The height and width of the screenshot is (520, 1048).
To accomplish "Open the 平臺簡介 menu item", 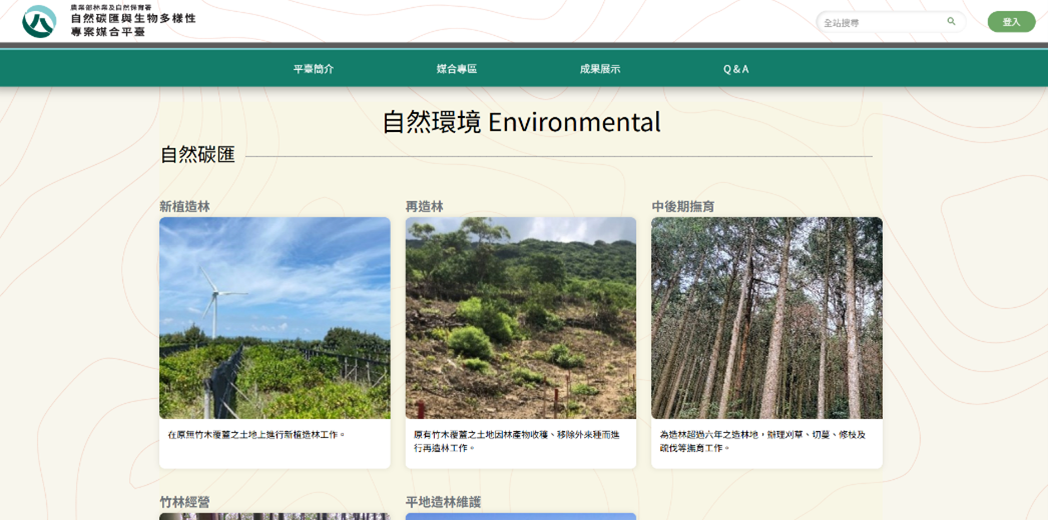I will tap(313, 69).
